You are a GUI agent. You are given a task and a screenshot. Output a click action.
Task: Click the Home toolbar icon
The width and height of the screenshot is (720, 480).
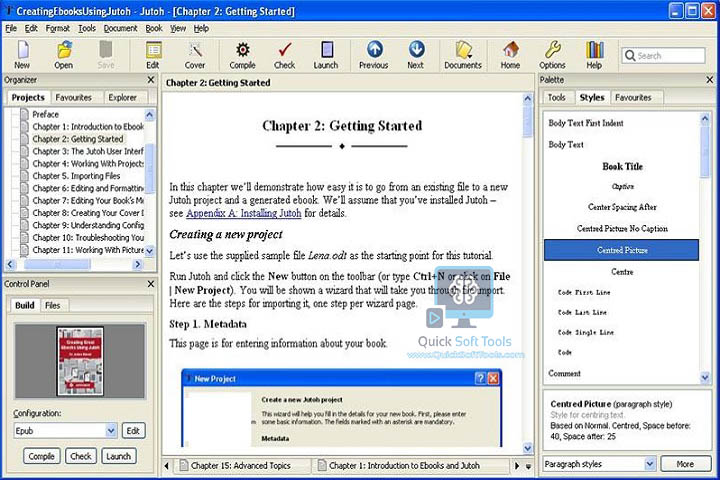510,55
